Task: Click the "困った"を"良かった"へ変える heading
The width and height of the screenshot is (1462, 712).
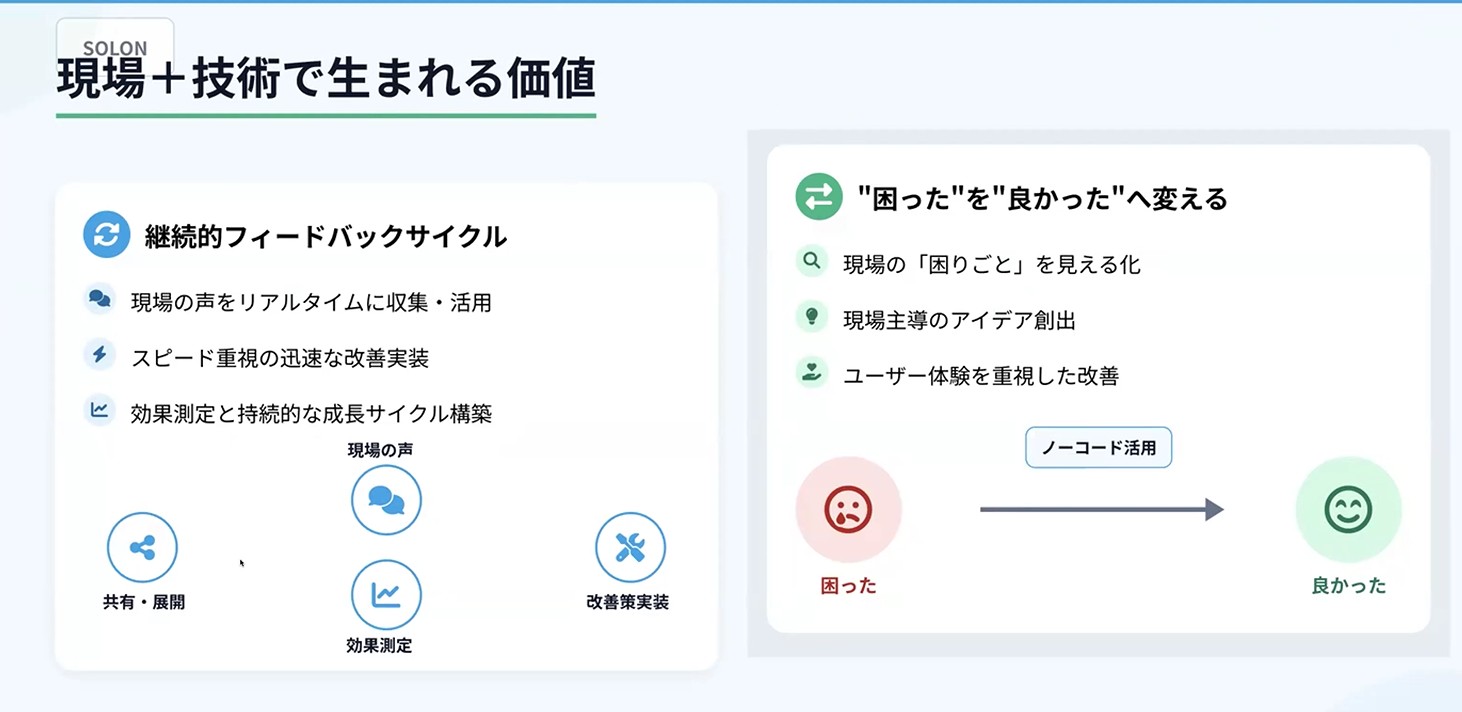Action: (1042, 198)
